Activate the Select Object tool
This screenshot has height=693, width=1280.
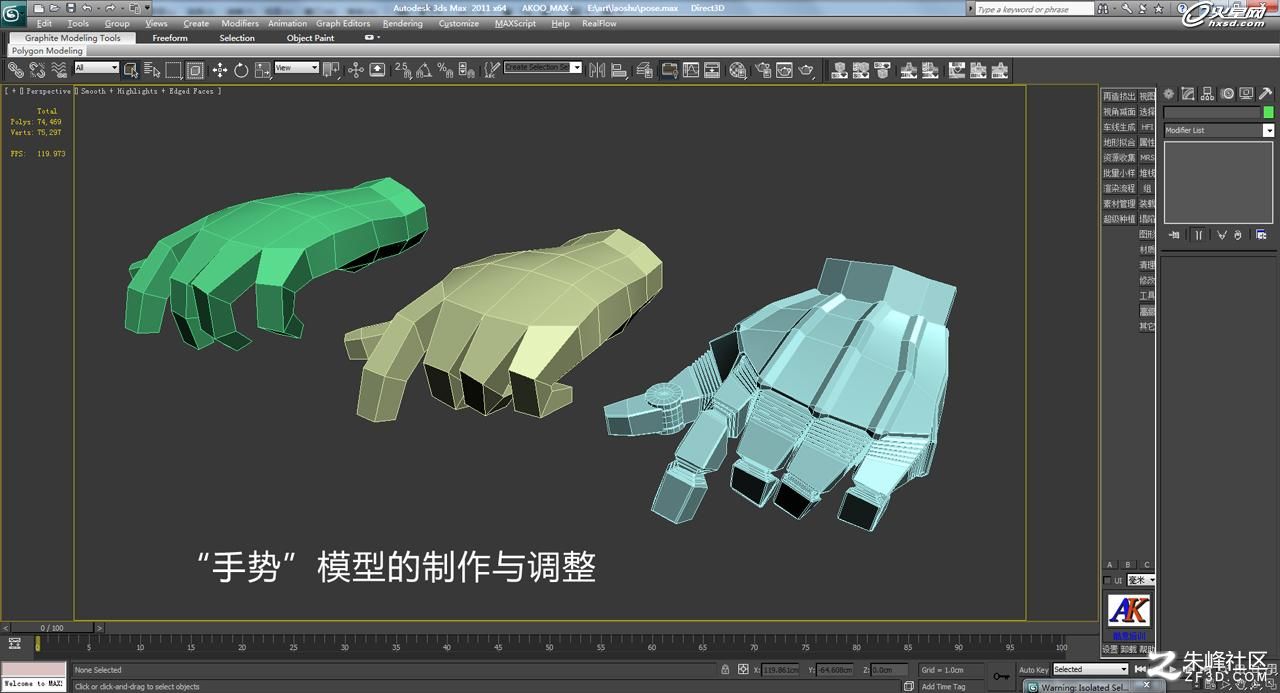point(130,69)
